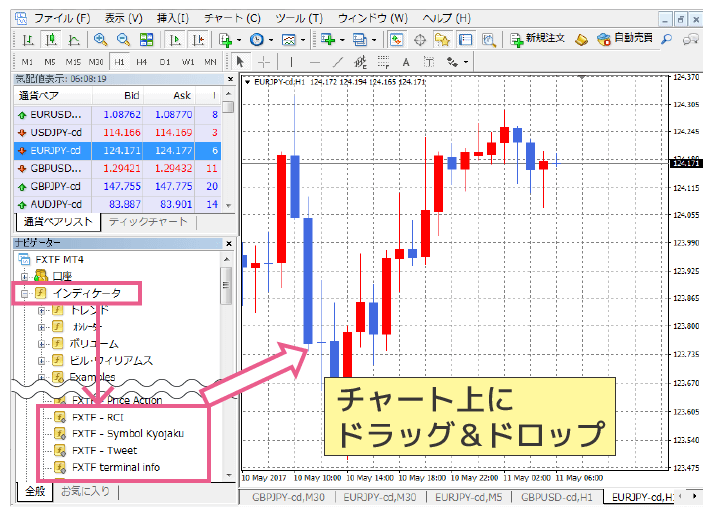Open the GBPUSD-cd,H1 chart tab
The image size is (710, 516).
tap(556, 497)
